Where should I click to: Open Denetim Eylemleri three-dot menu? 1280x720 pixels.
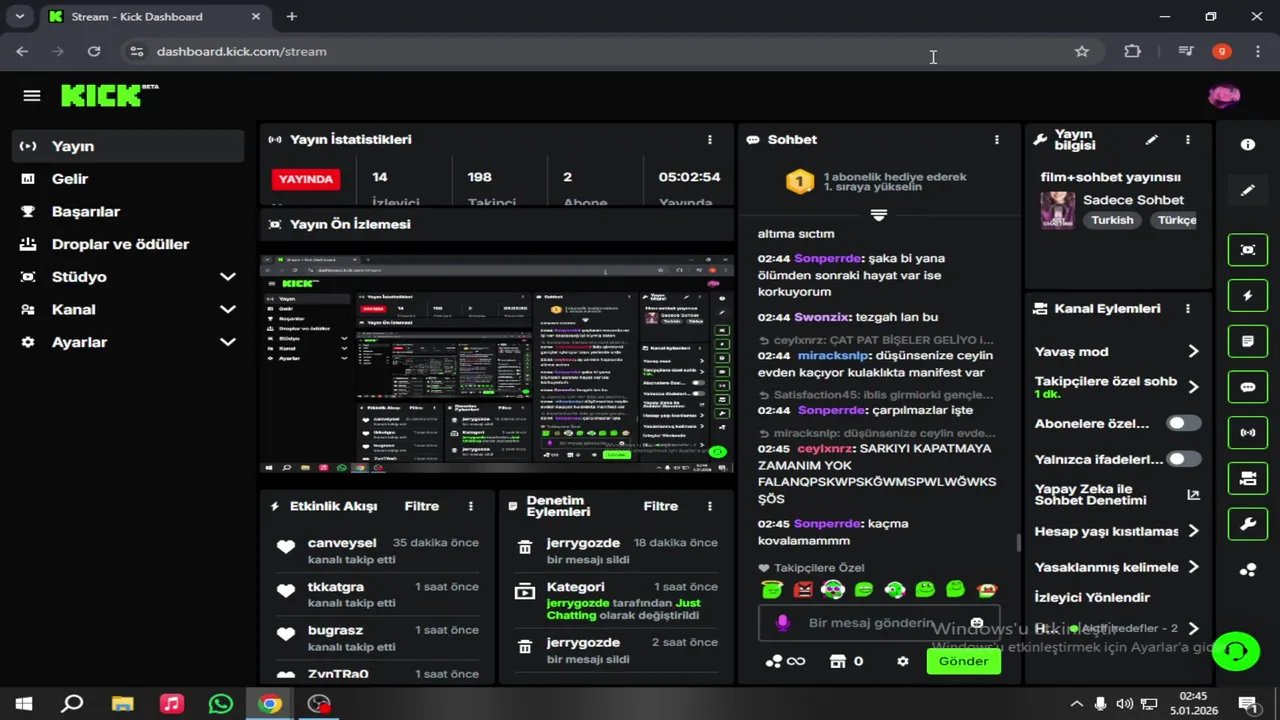710,507
